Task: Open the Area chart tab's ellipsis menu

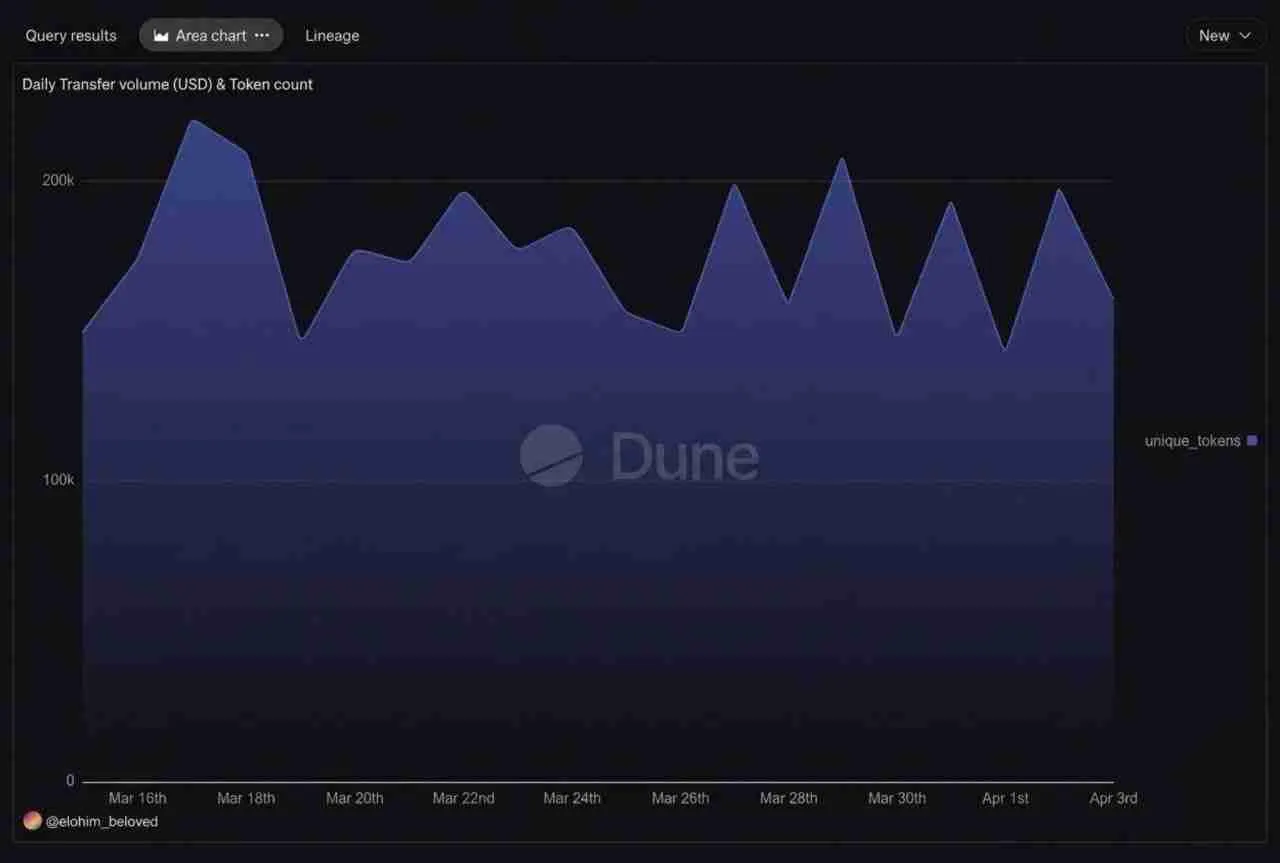Action: pyautogui.click(x=262, y=35)
